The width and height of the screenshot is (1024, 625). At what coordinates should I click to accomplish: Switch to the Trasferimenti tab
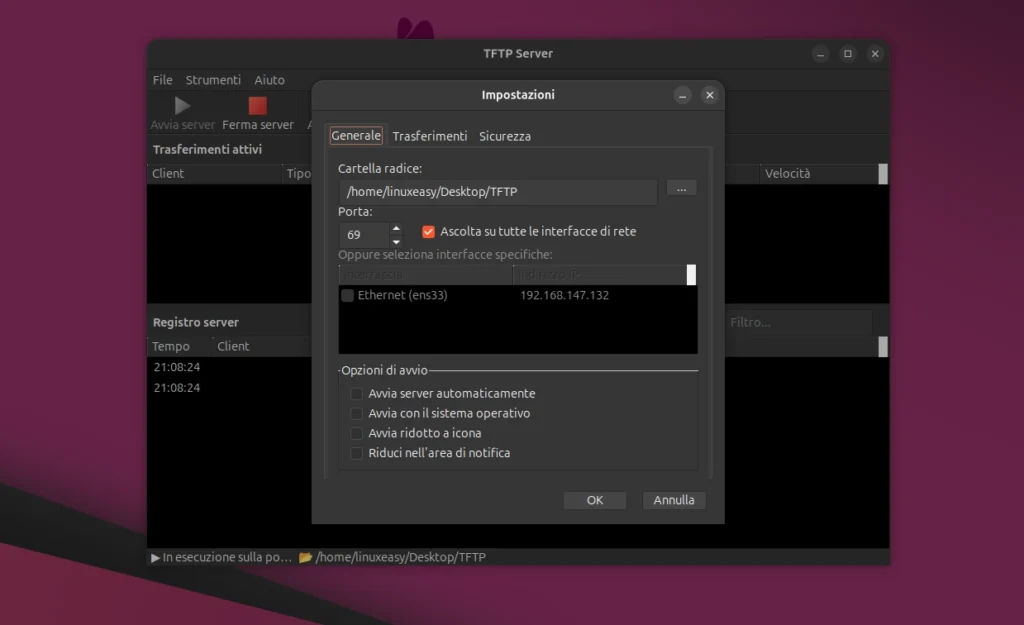pos(431,136)
